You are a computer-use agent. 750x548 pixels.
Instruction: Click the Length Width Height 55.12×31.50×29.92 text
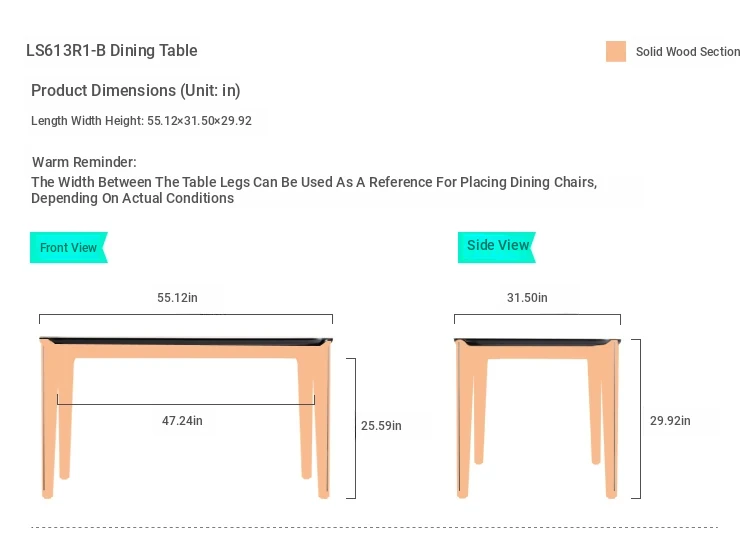point(141,121)
